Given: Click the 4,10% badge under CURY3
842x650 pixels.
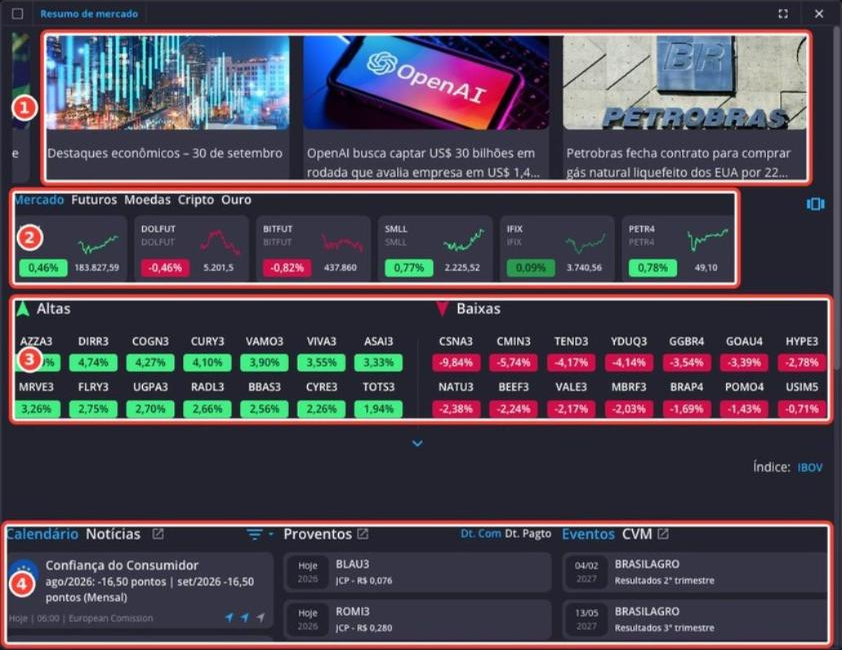Looking at the screenshot, I should [207, 363].
